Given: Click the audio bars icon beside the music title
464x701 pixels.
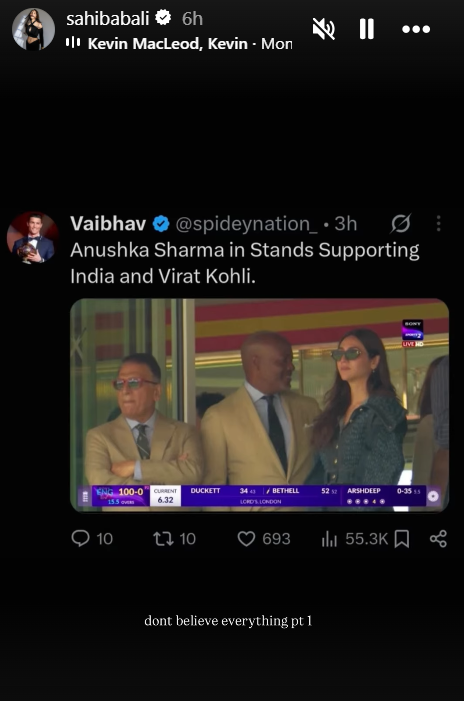Looking at the screenshot, I should tap(73, 42).
